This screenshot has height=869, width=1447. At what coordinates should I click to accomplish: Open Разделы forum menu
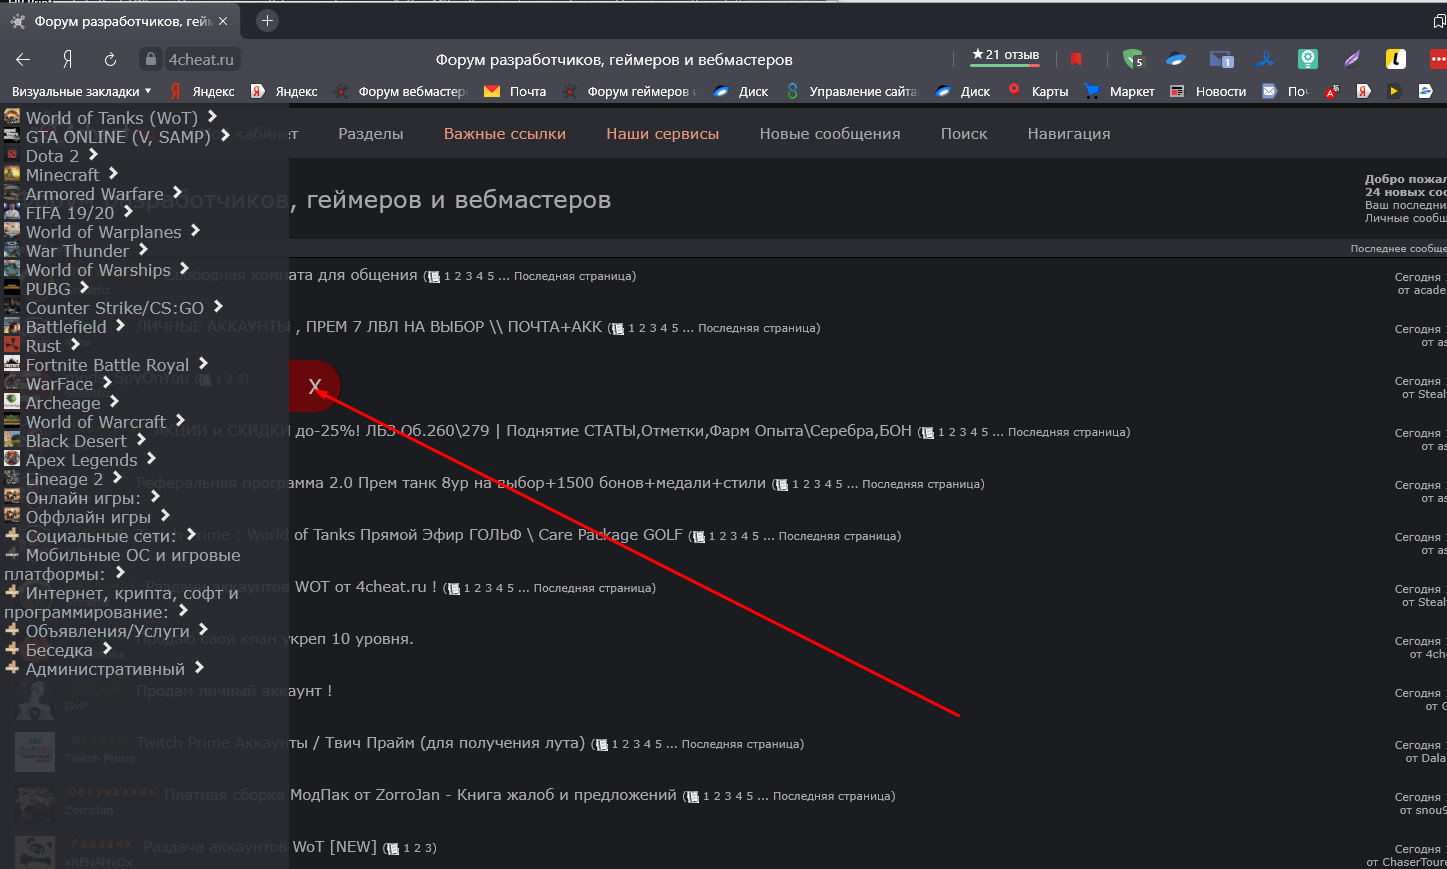pos(370,134)
